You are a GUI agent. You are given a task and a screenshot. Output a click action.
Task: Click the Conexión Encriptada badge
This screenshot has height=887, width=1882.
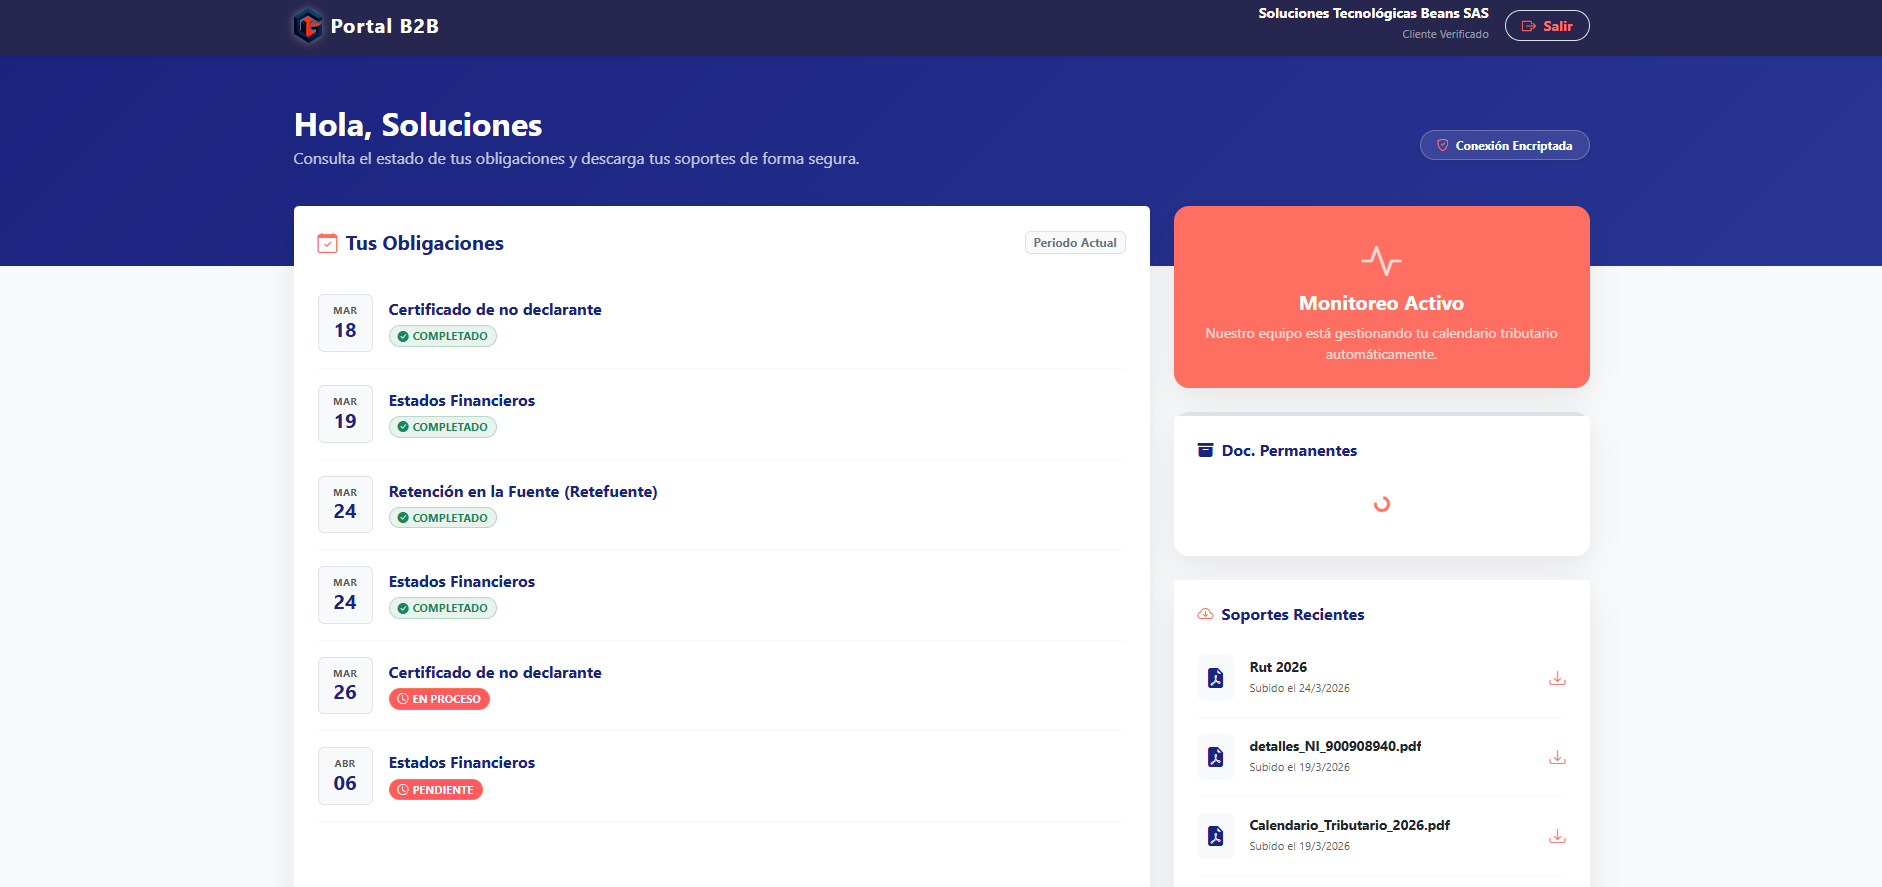[x=1504, y=145]
